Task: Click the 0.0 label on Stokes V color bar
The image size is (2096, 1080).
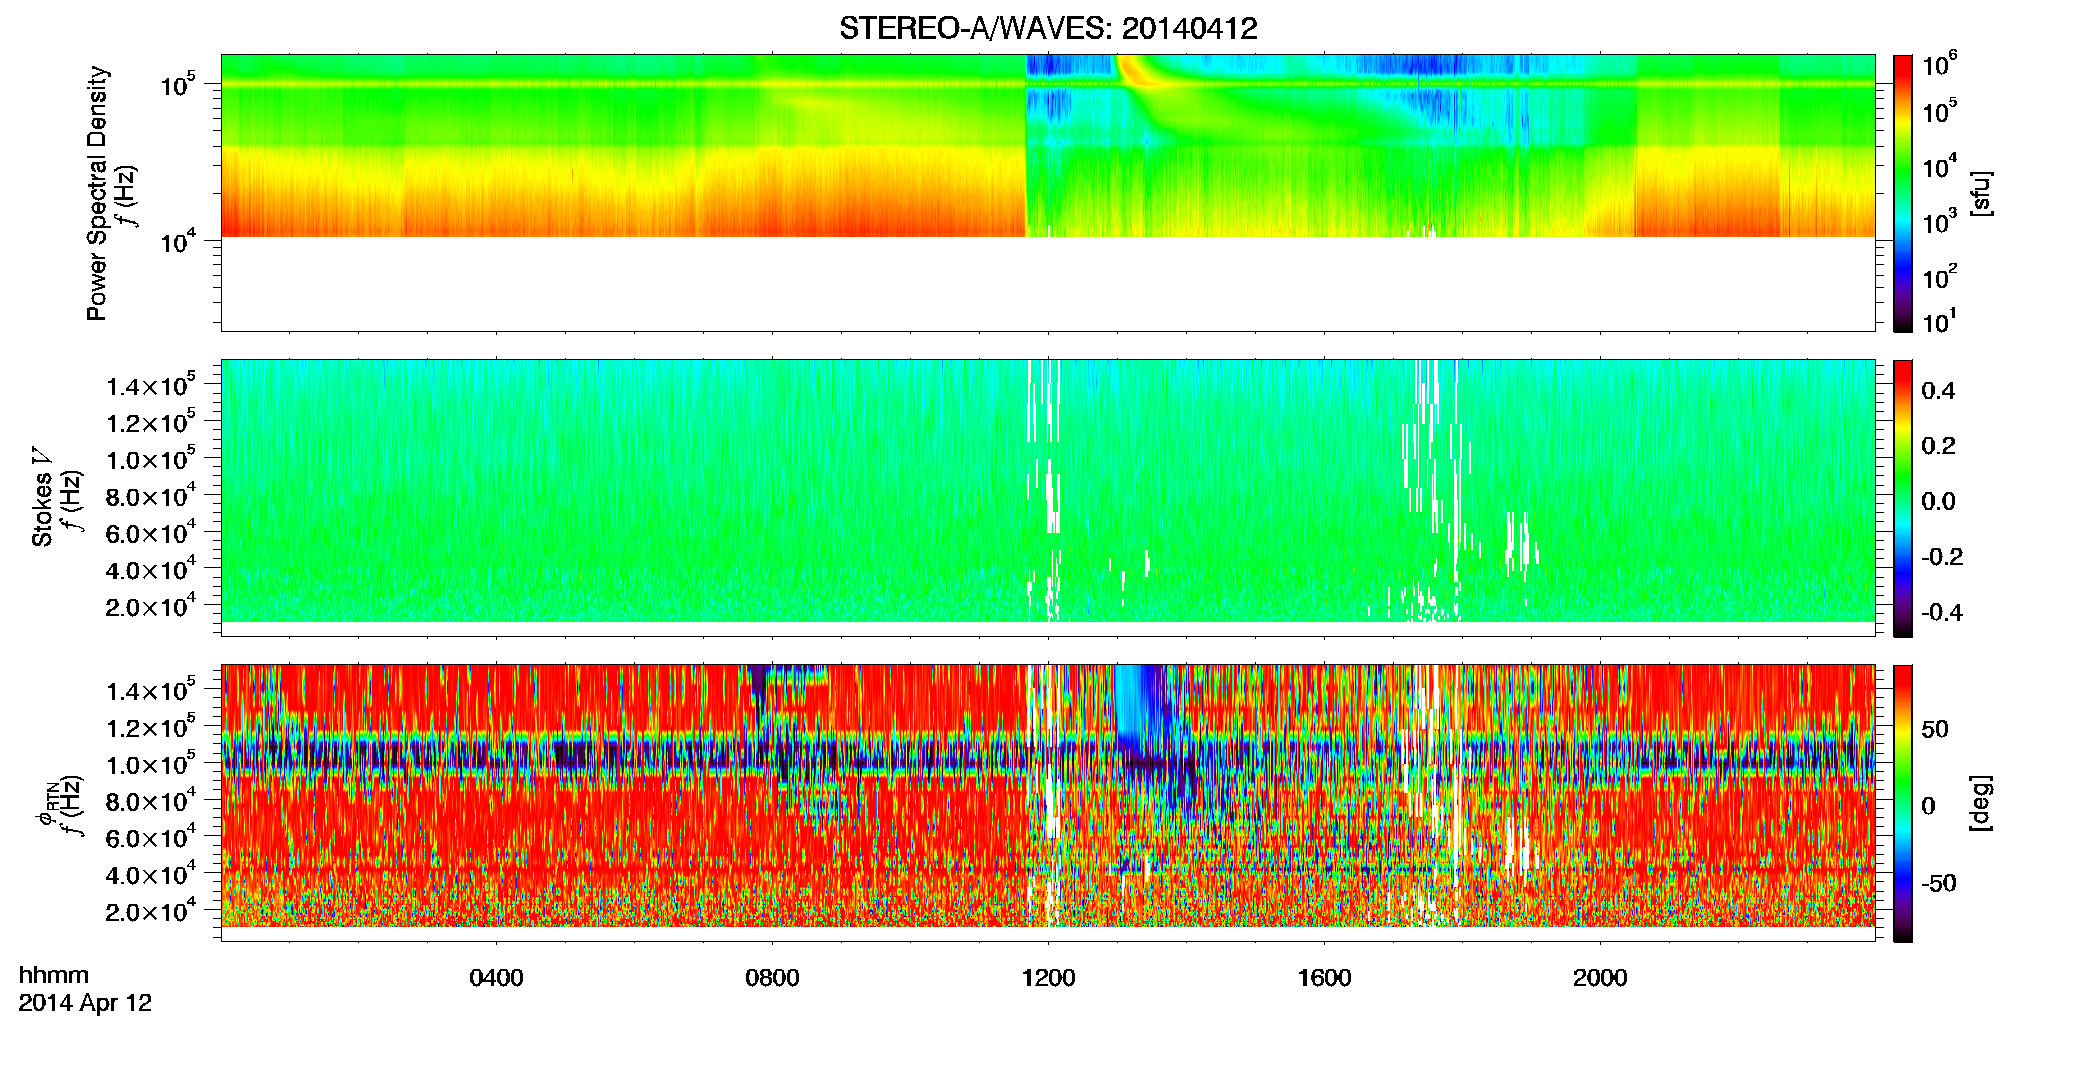Action: 1938,502
